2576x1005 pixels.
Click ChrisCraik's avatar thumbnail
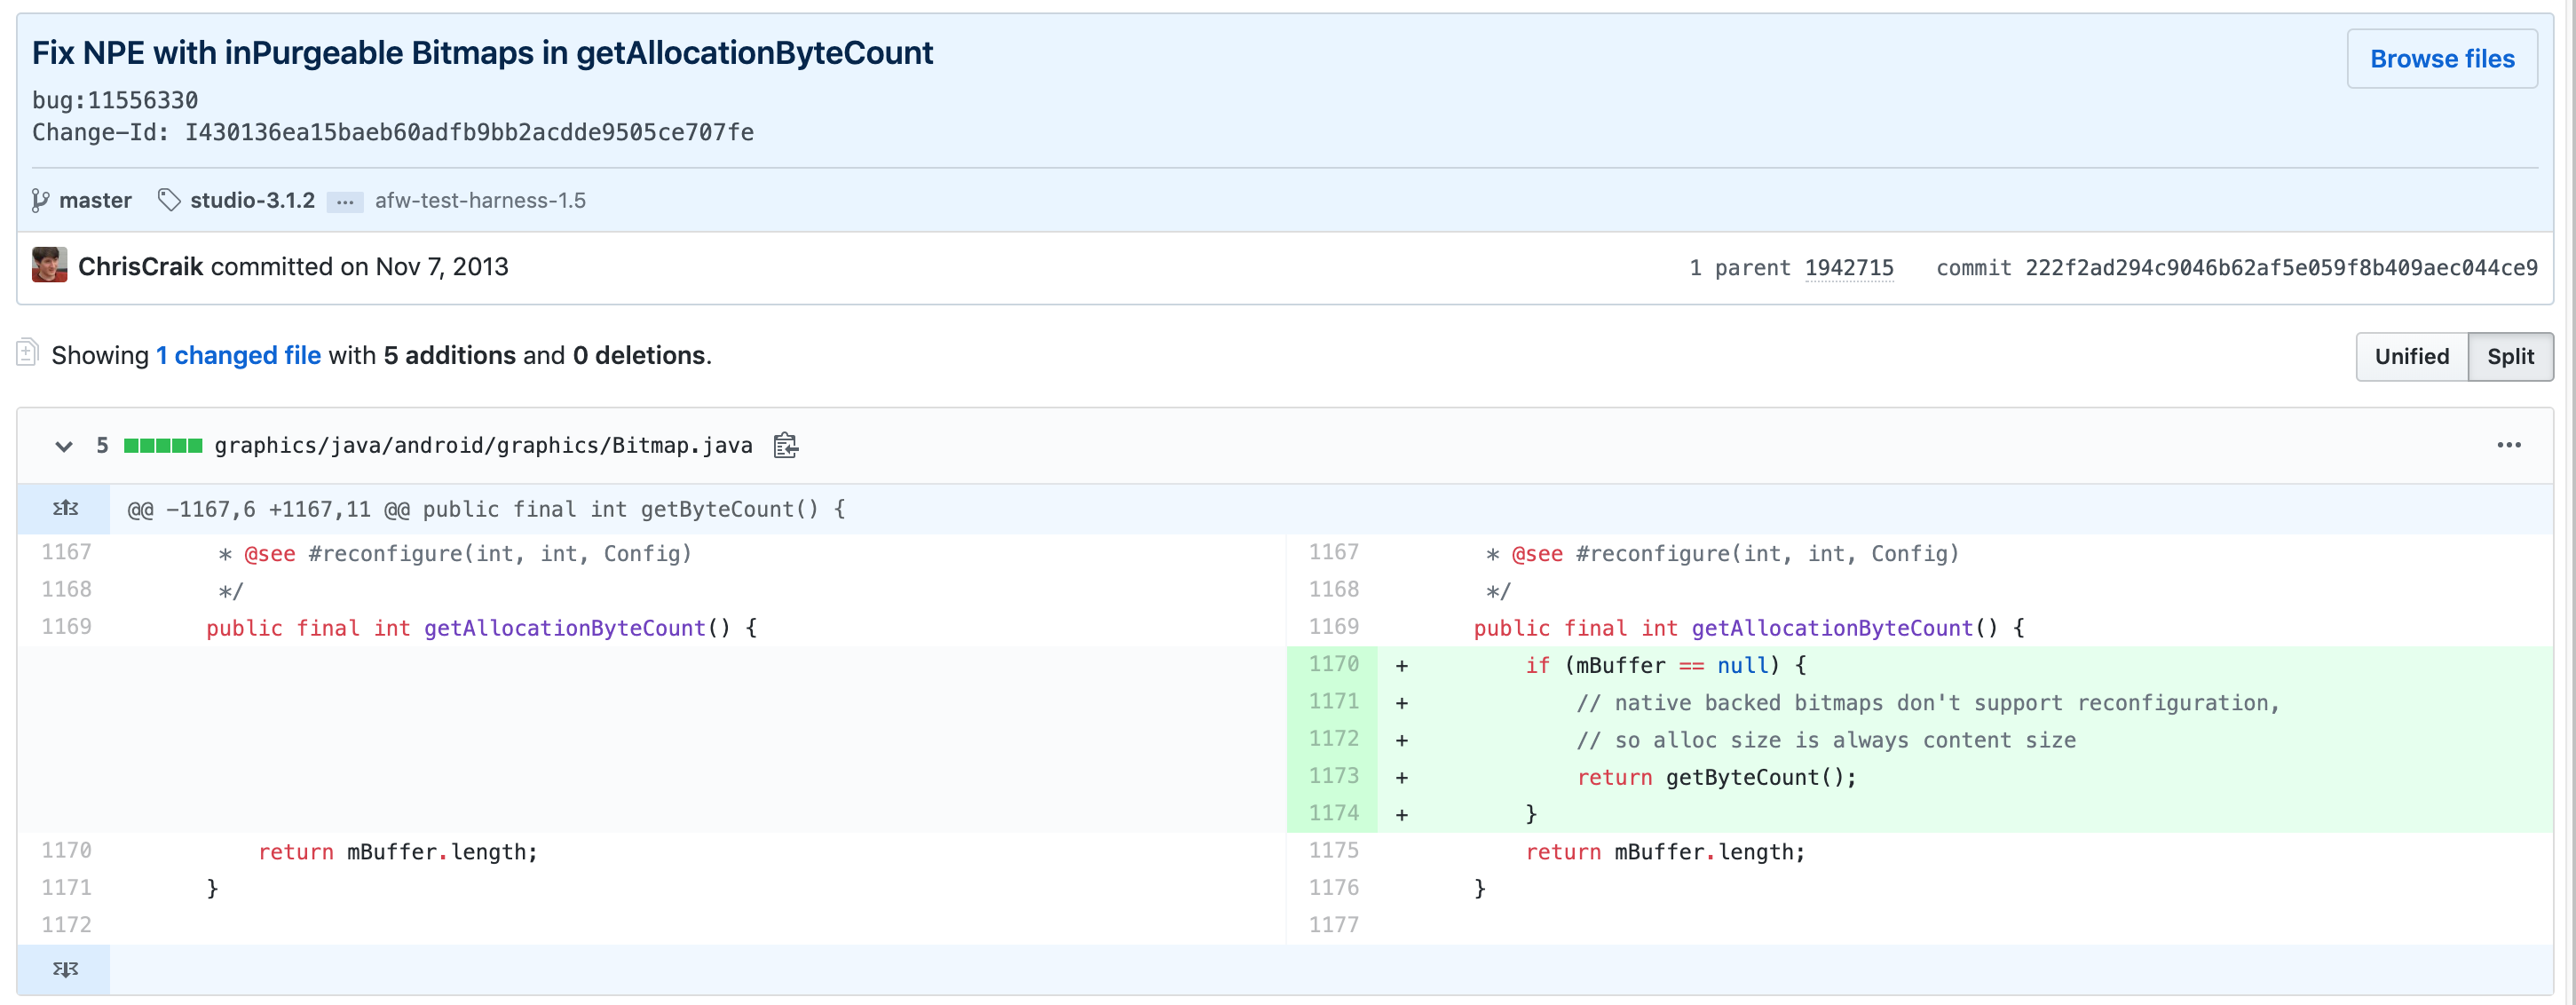[x=49, y=266]
